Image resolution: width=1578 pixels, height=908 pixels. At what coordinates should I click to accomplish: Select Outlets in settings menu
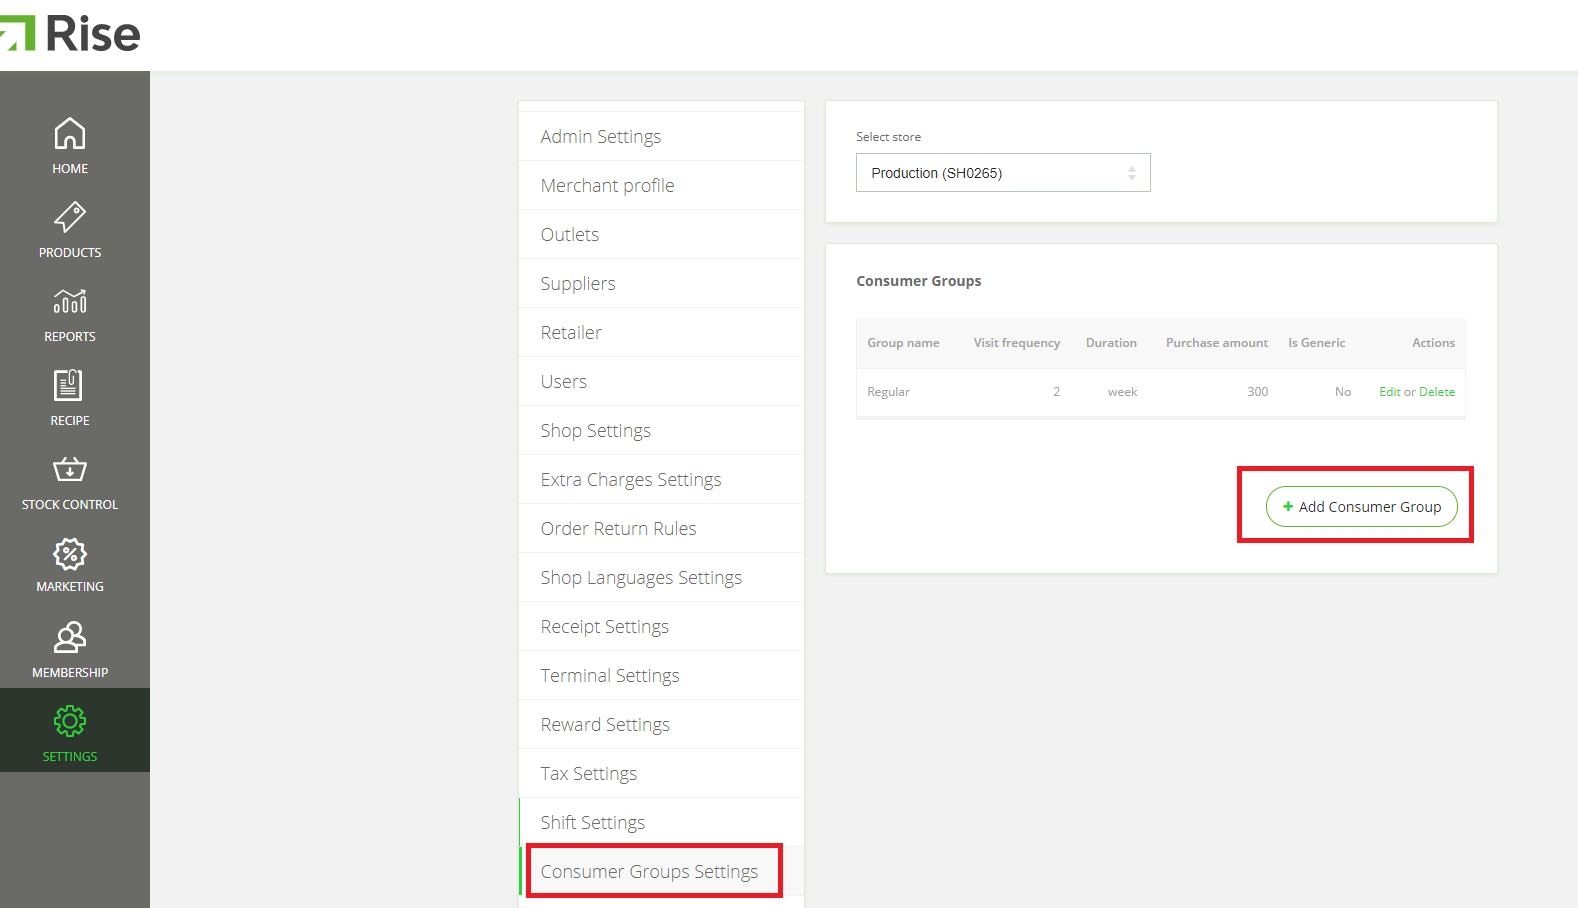(661, 234)
